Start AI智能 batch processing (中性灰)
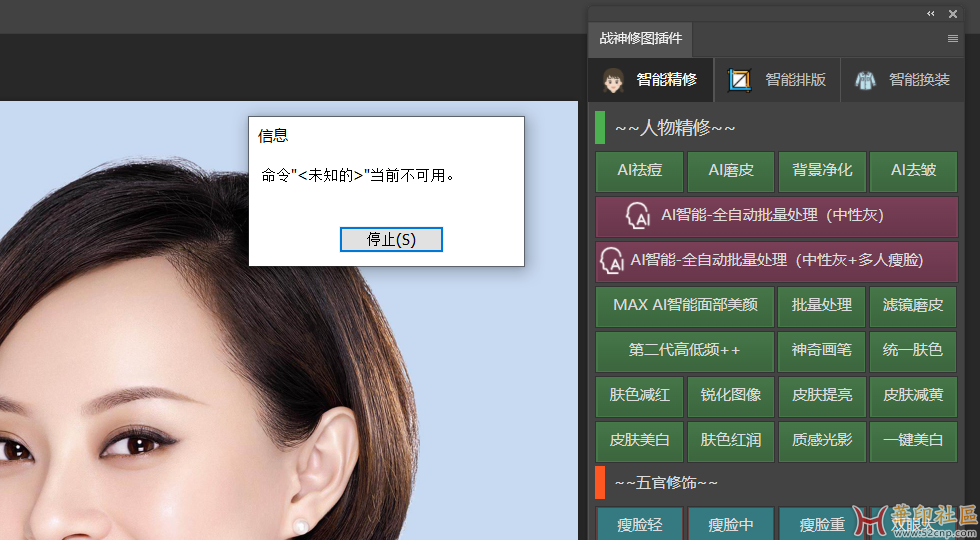This screenshot has width=980, height=540. coord(776,215)
